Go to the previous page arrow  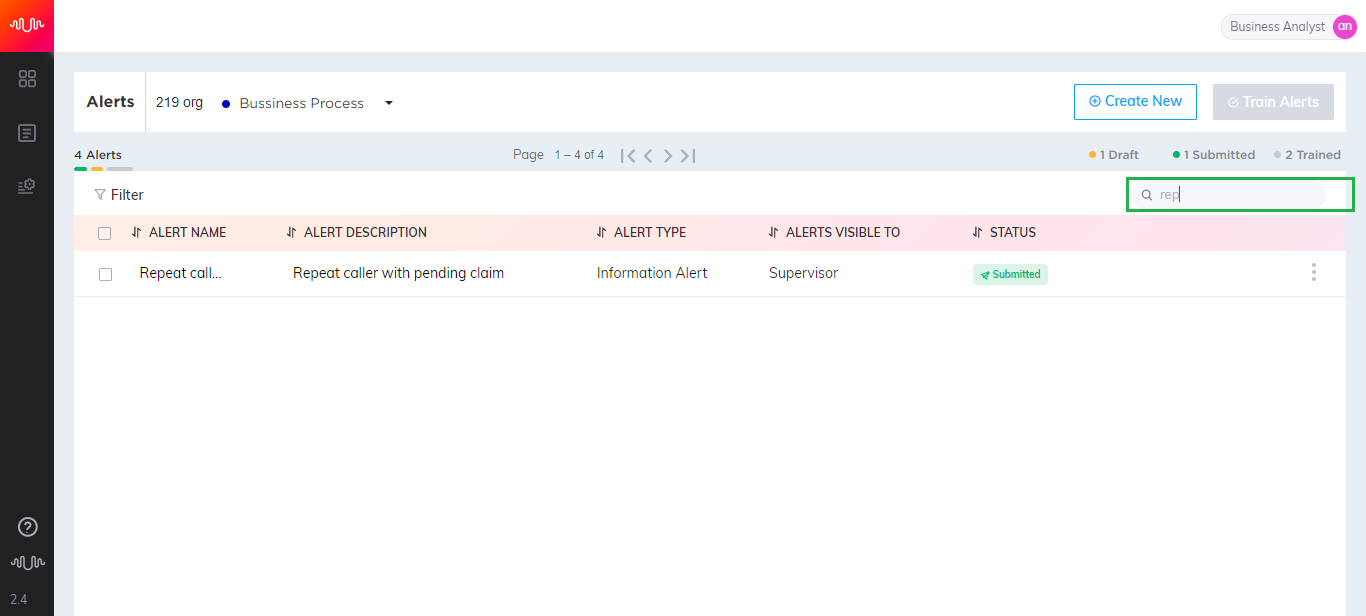(x=648, y=156)
